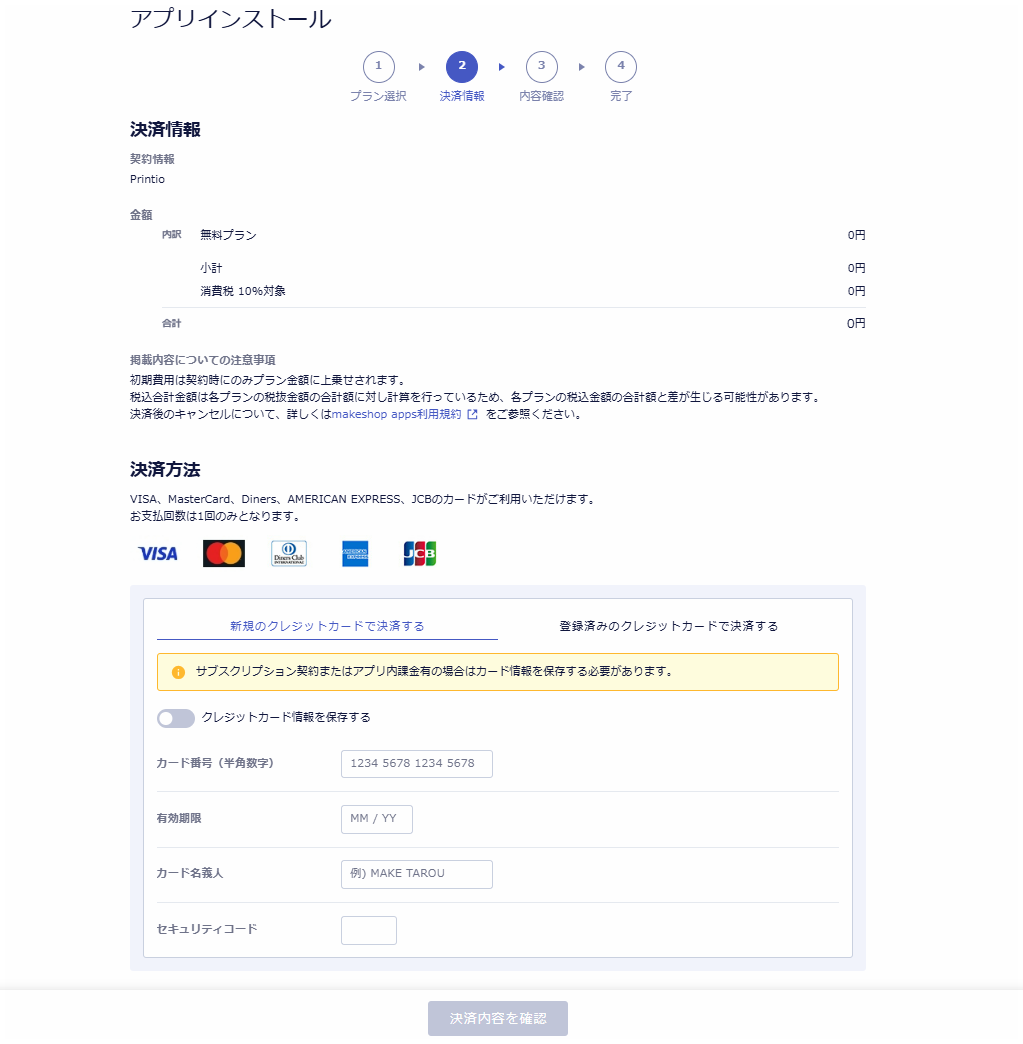This screenshot has height=1044, width=1023.
Task: Open the makeshop apps利用規約 link
Action: (396, 414)
